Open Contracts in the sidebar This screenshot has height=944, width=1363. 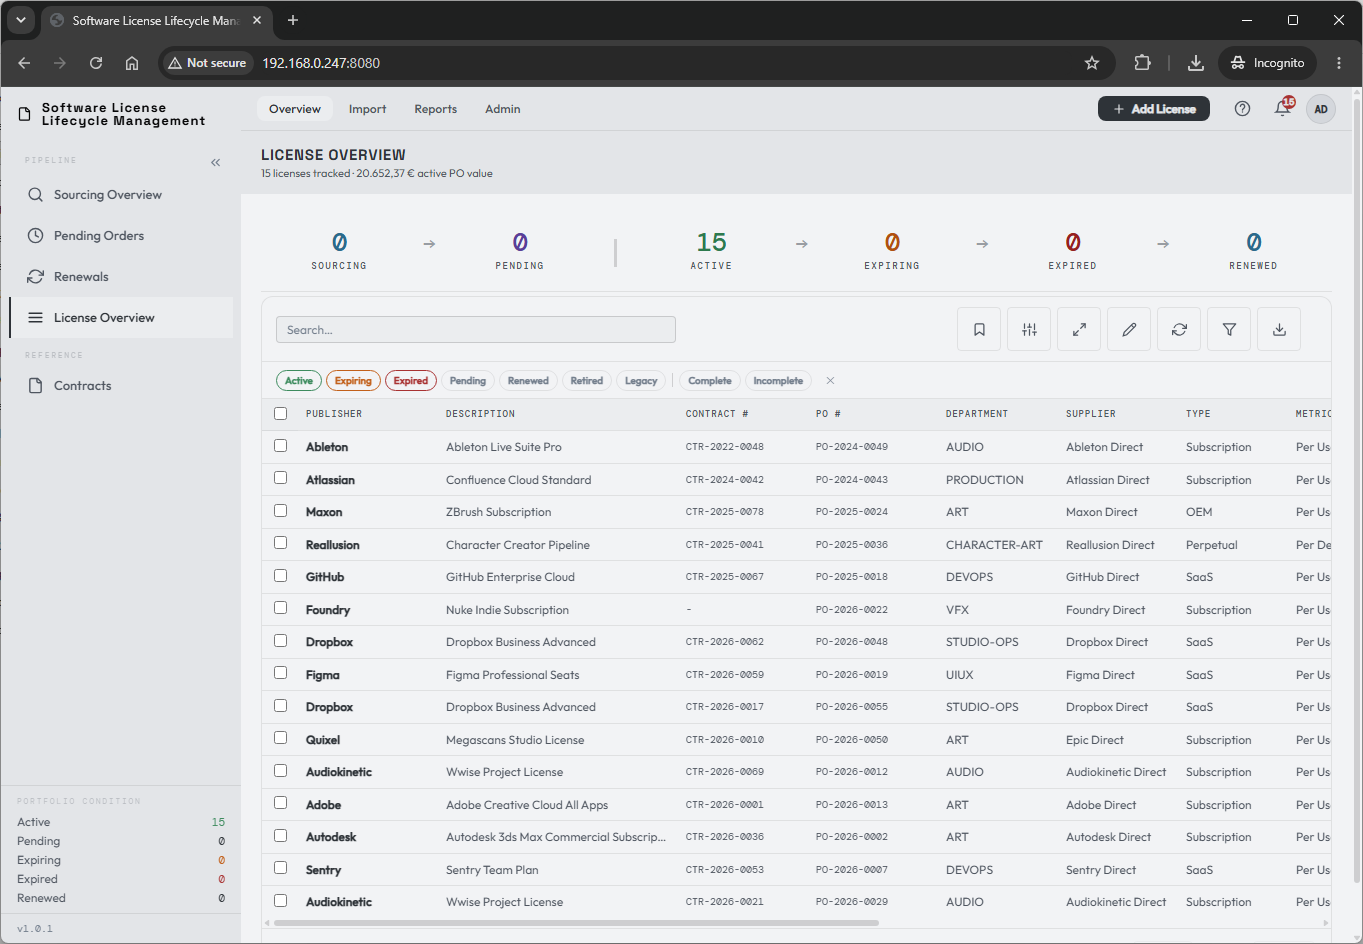[x=121, y=386]
